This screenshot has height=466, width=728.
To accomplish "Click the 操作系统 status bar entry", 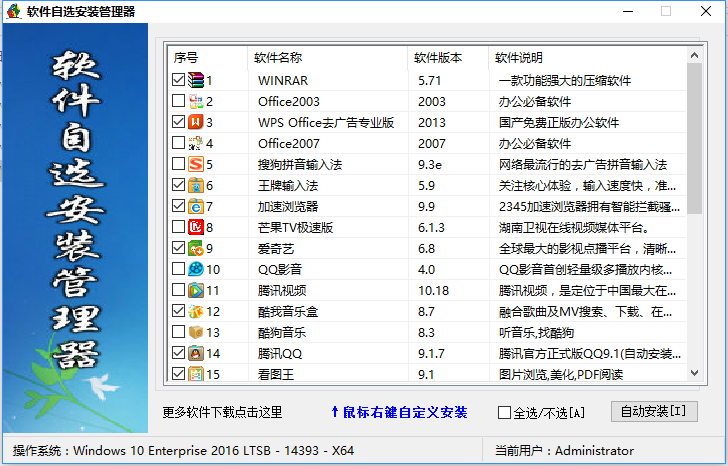I will pos(183,450).
